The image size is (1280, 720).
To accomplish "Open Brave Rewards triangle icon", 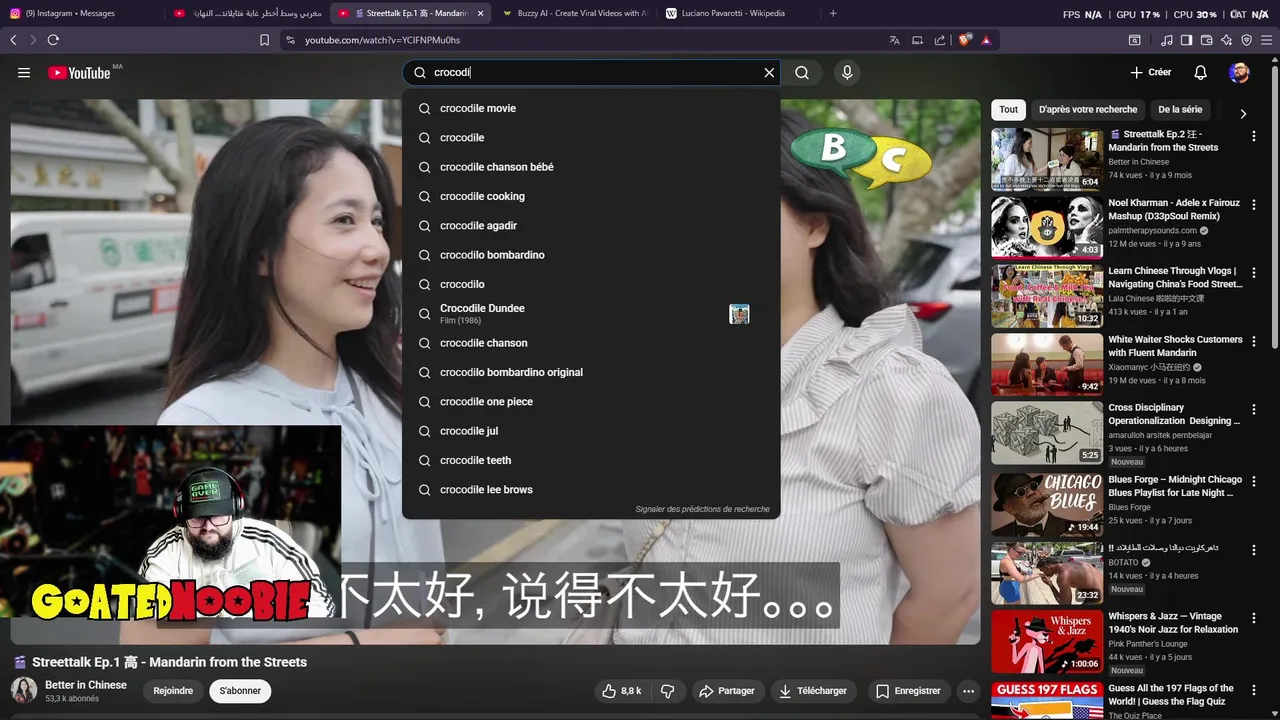I will click(986, 40).
